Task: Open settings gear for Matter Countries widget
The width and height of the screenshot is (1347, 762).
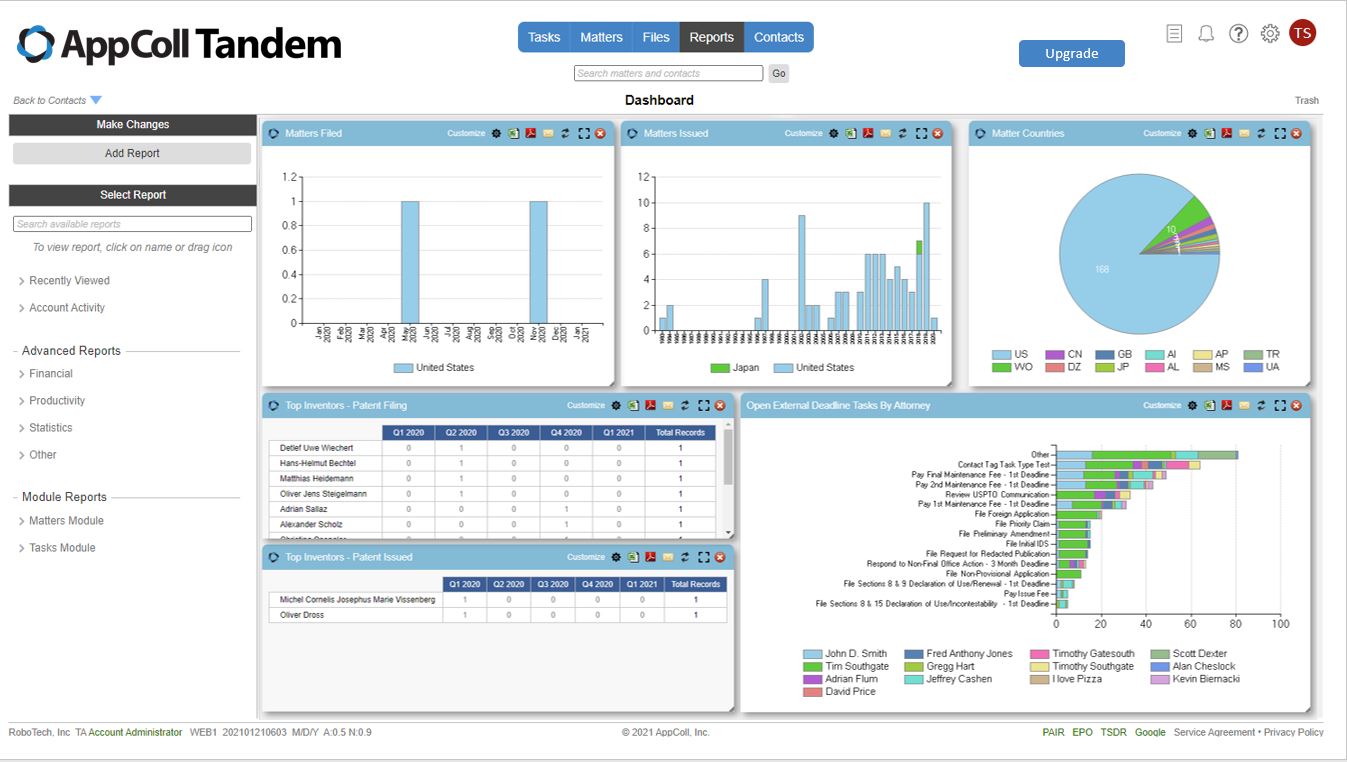Action: tap(1192, 132)
